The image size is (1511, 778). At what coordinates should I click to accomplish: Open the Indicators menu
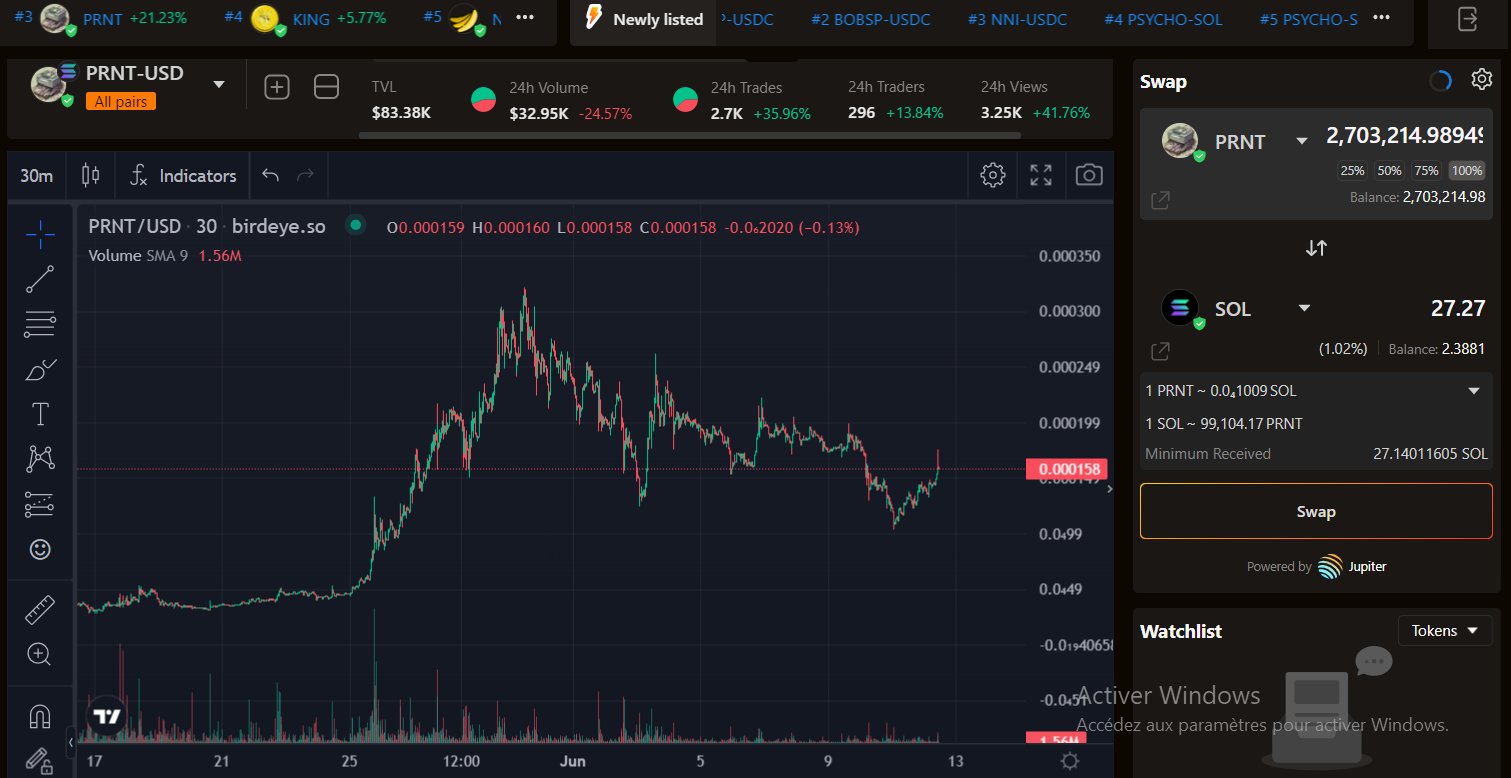point(184,176)
